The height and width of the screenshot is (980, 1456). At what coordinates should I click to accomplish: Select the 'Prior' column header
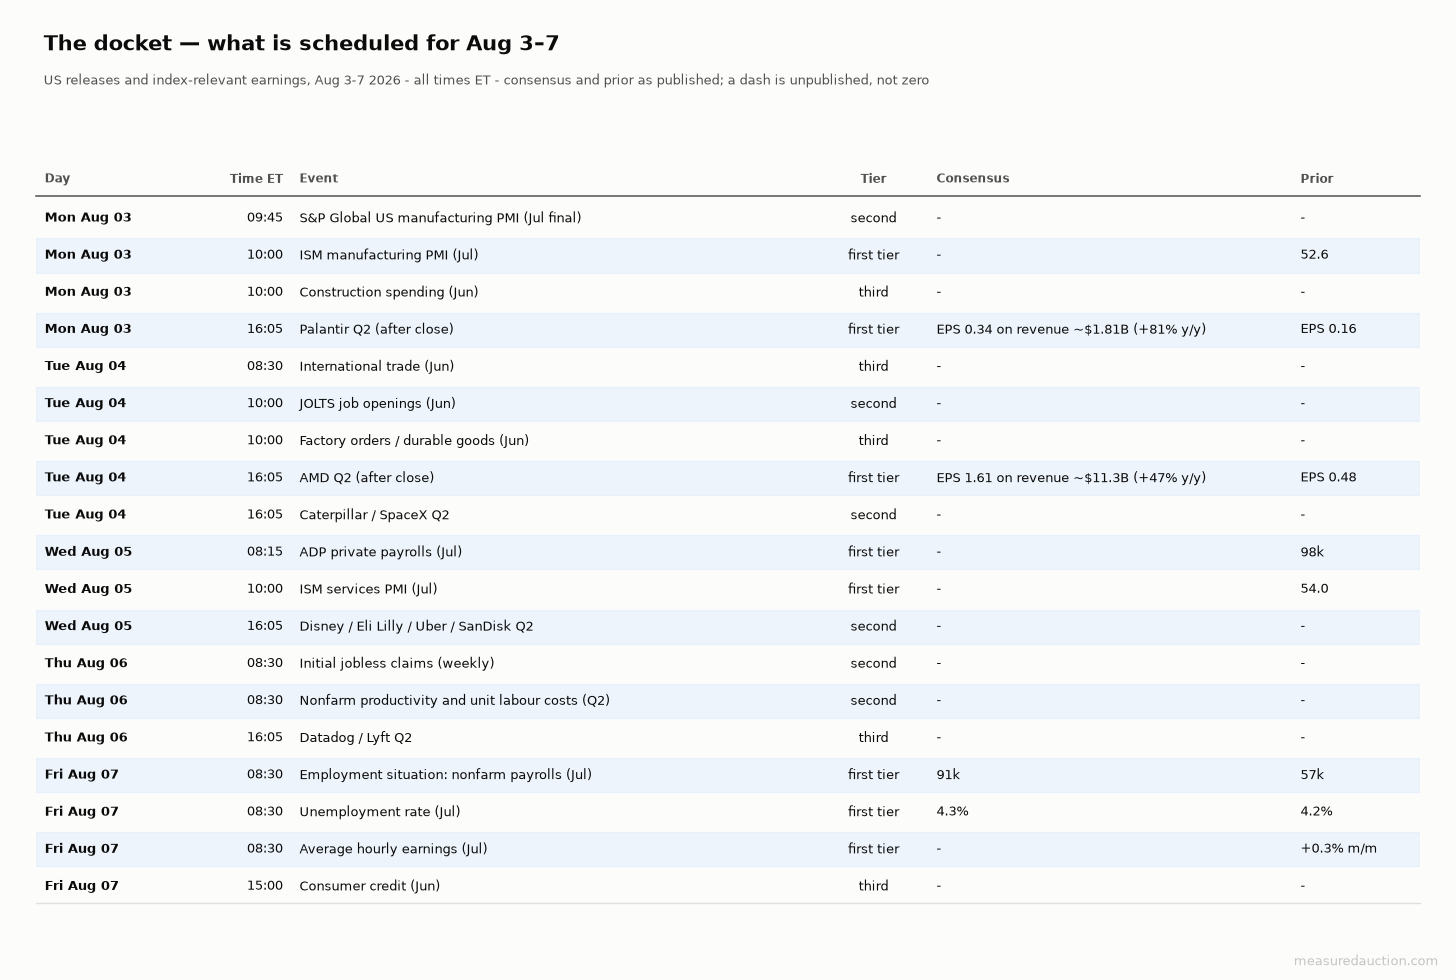point(1316,178)
